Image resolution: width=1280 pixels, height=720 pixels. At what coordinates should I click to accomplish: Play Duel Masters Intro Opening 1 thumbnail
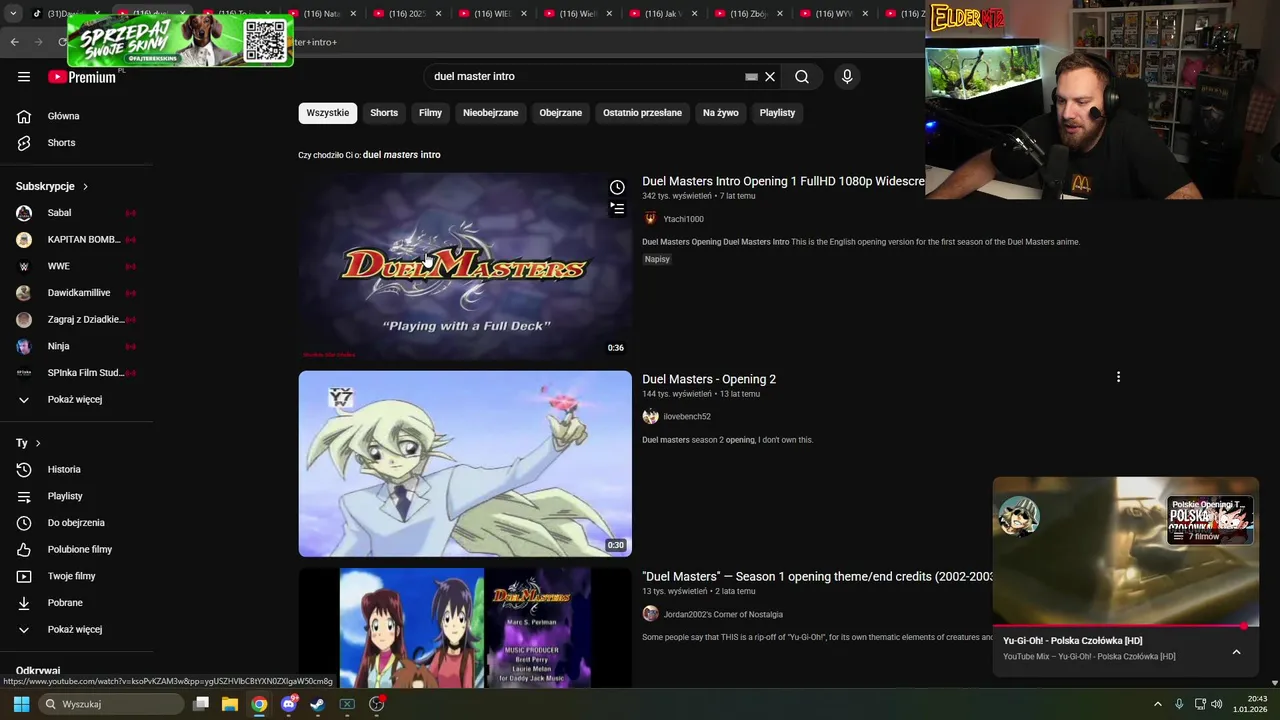point(465,265)
